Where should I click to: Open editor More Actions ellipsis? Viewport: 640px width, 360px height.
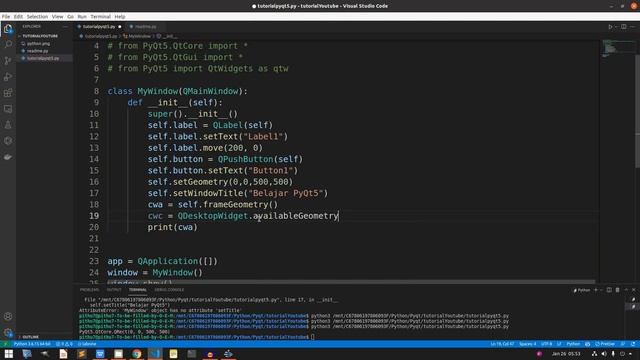(x=633, y=27)
